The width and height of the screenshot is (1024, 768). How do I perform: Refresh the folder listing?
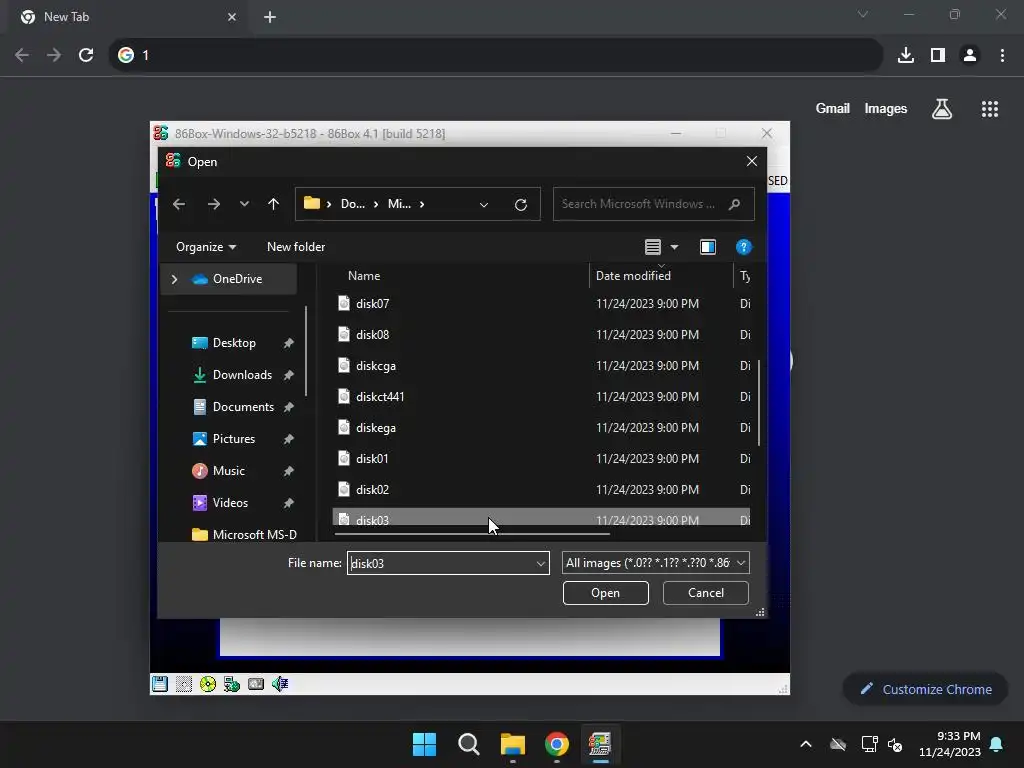click(x=520, y=204)
